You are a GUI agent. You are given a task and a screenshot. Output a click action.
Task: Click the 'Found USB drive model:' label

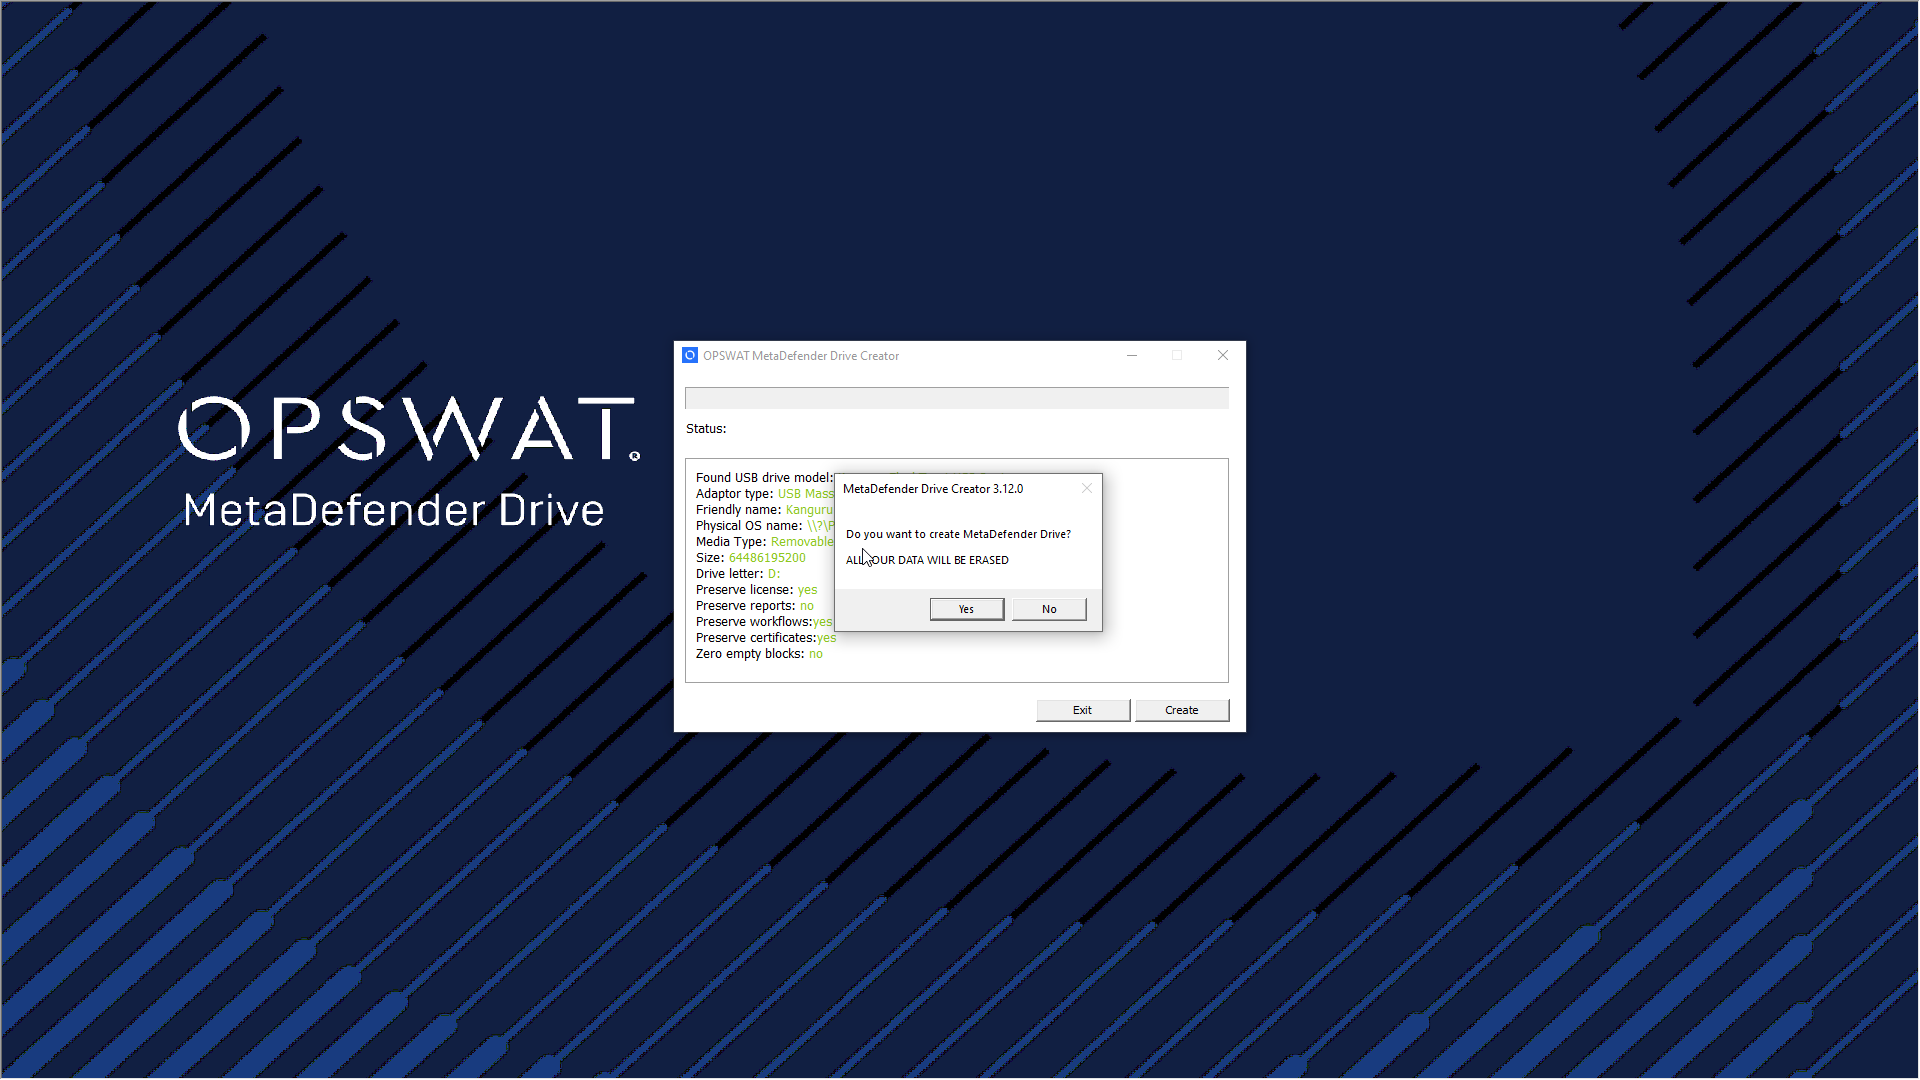764,478
